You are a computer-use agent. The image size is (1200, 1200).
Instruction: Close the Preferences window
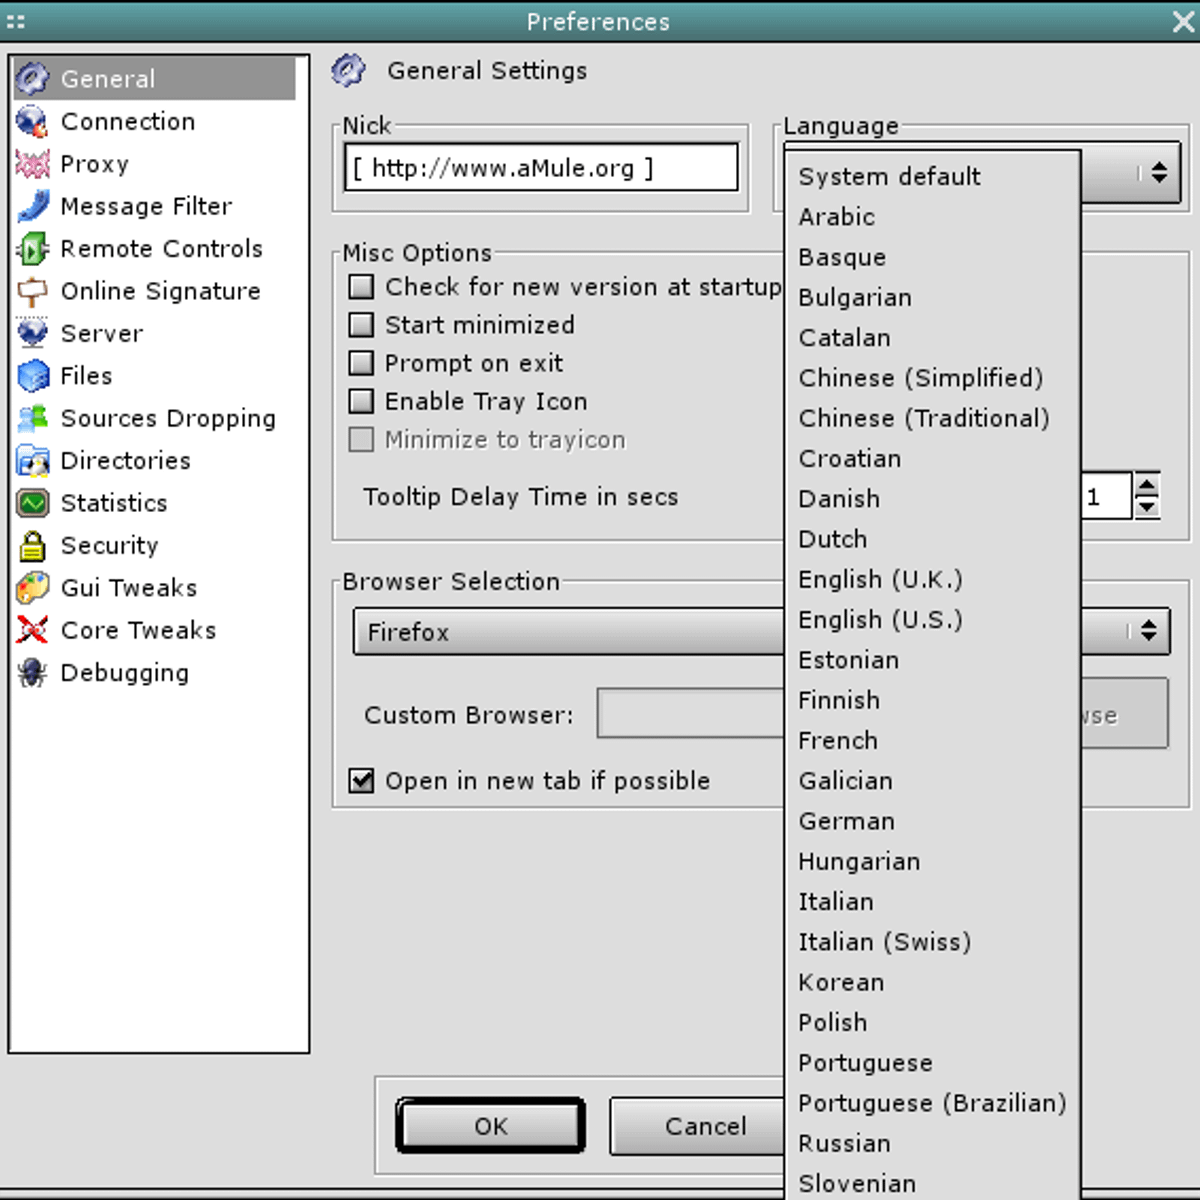tap(1183, 21)
